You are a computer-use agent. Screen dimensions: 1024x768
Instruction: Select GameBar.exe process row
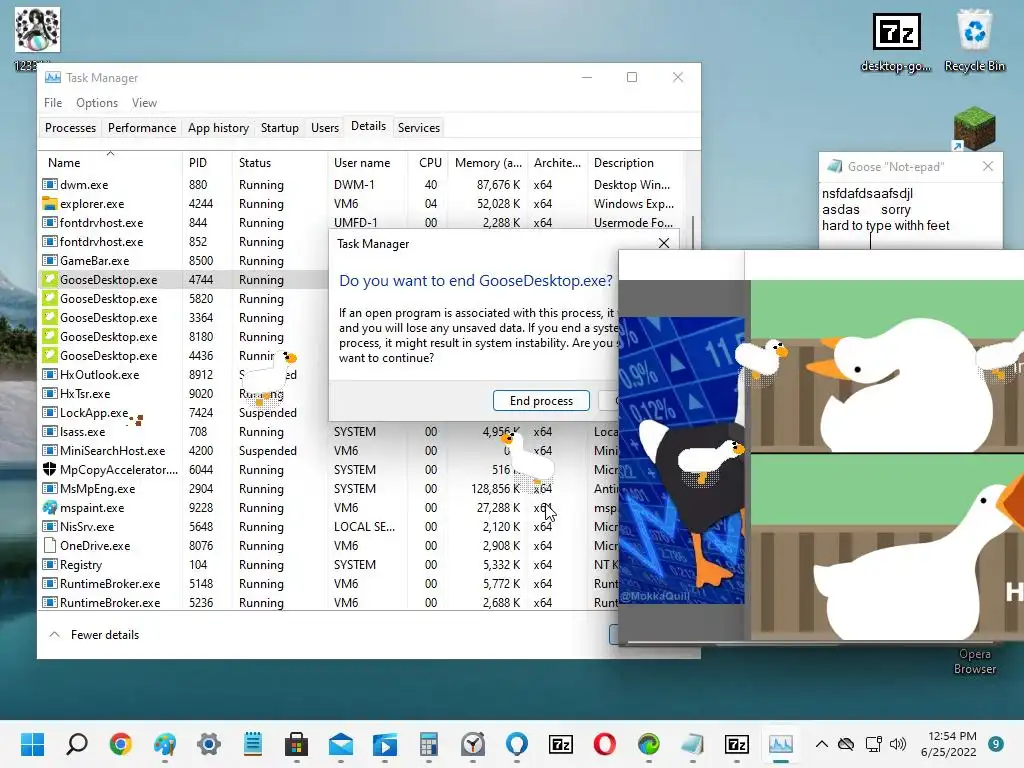point(184,261)
